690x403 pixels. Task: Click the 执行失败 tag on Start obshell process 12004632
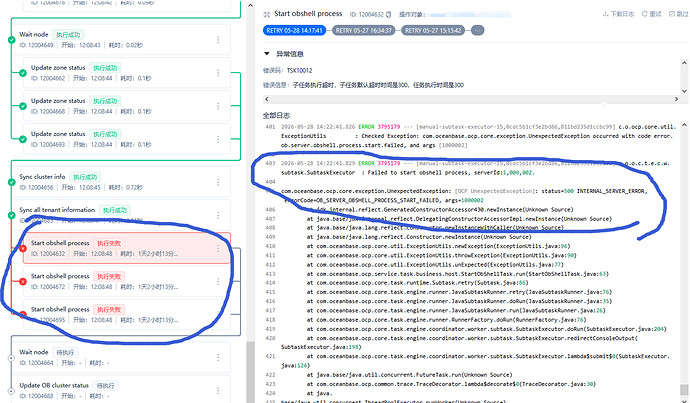coord(109,243)
